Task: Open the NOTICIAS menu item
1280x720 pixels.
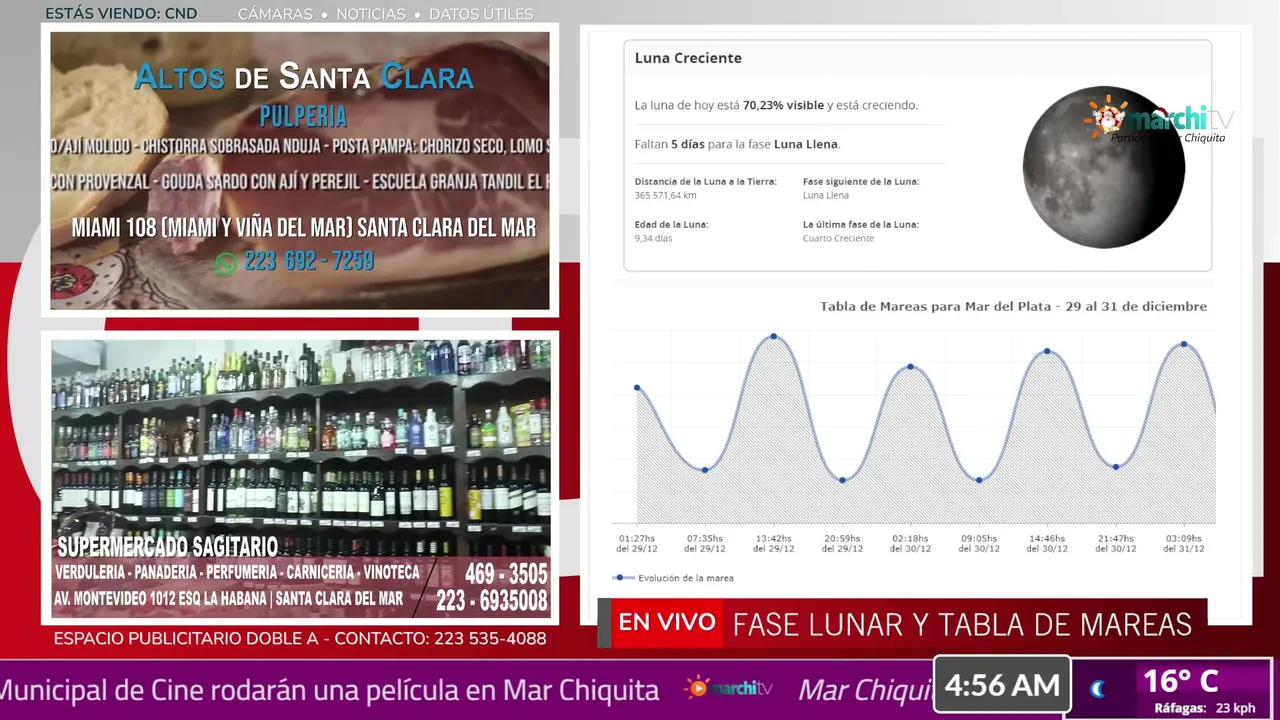Action: (371, 14)
